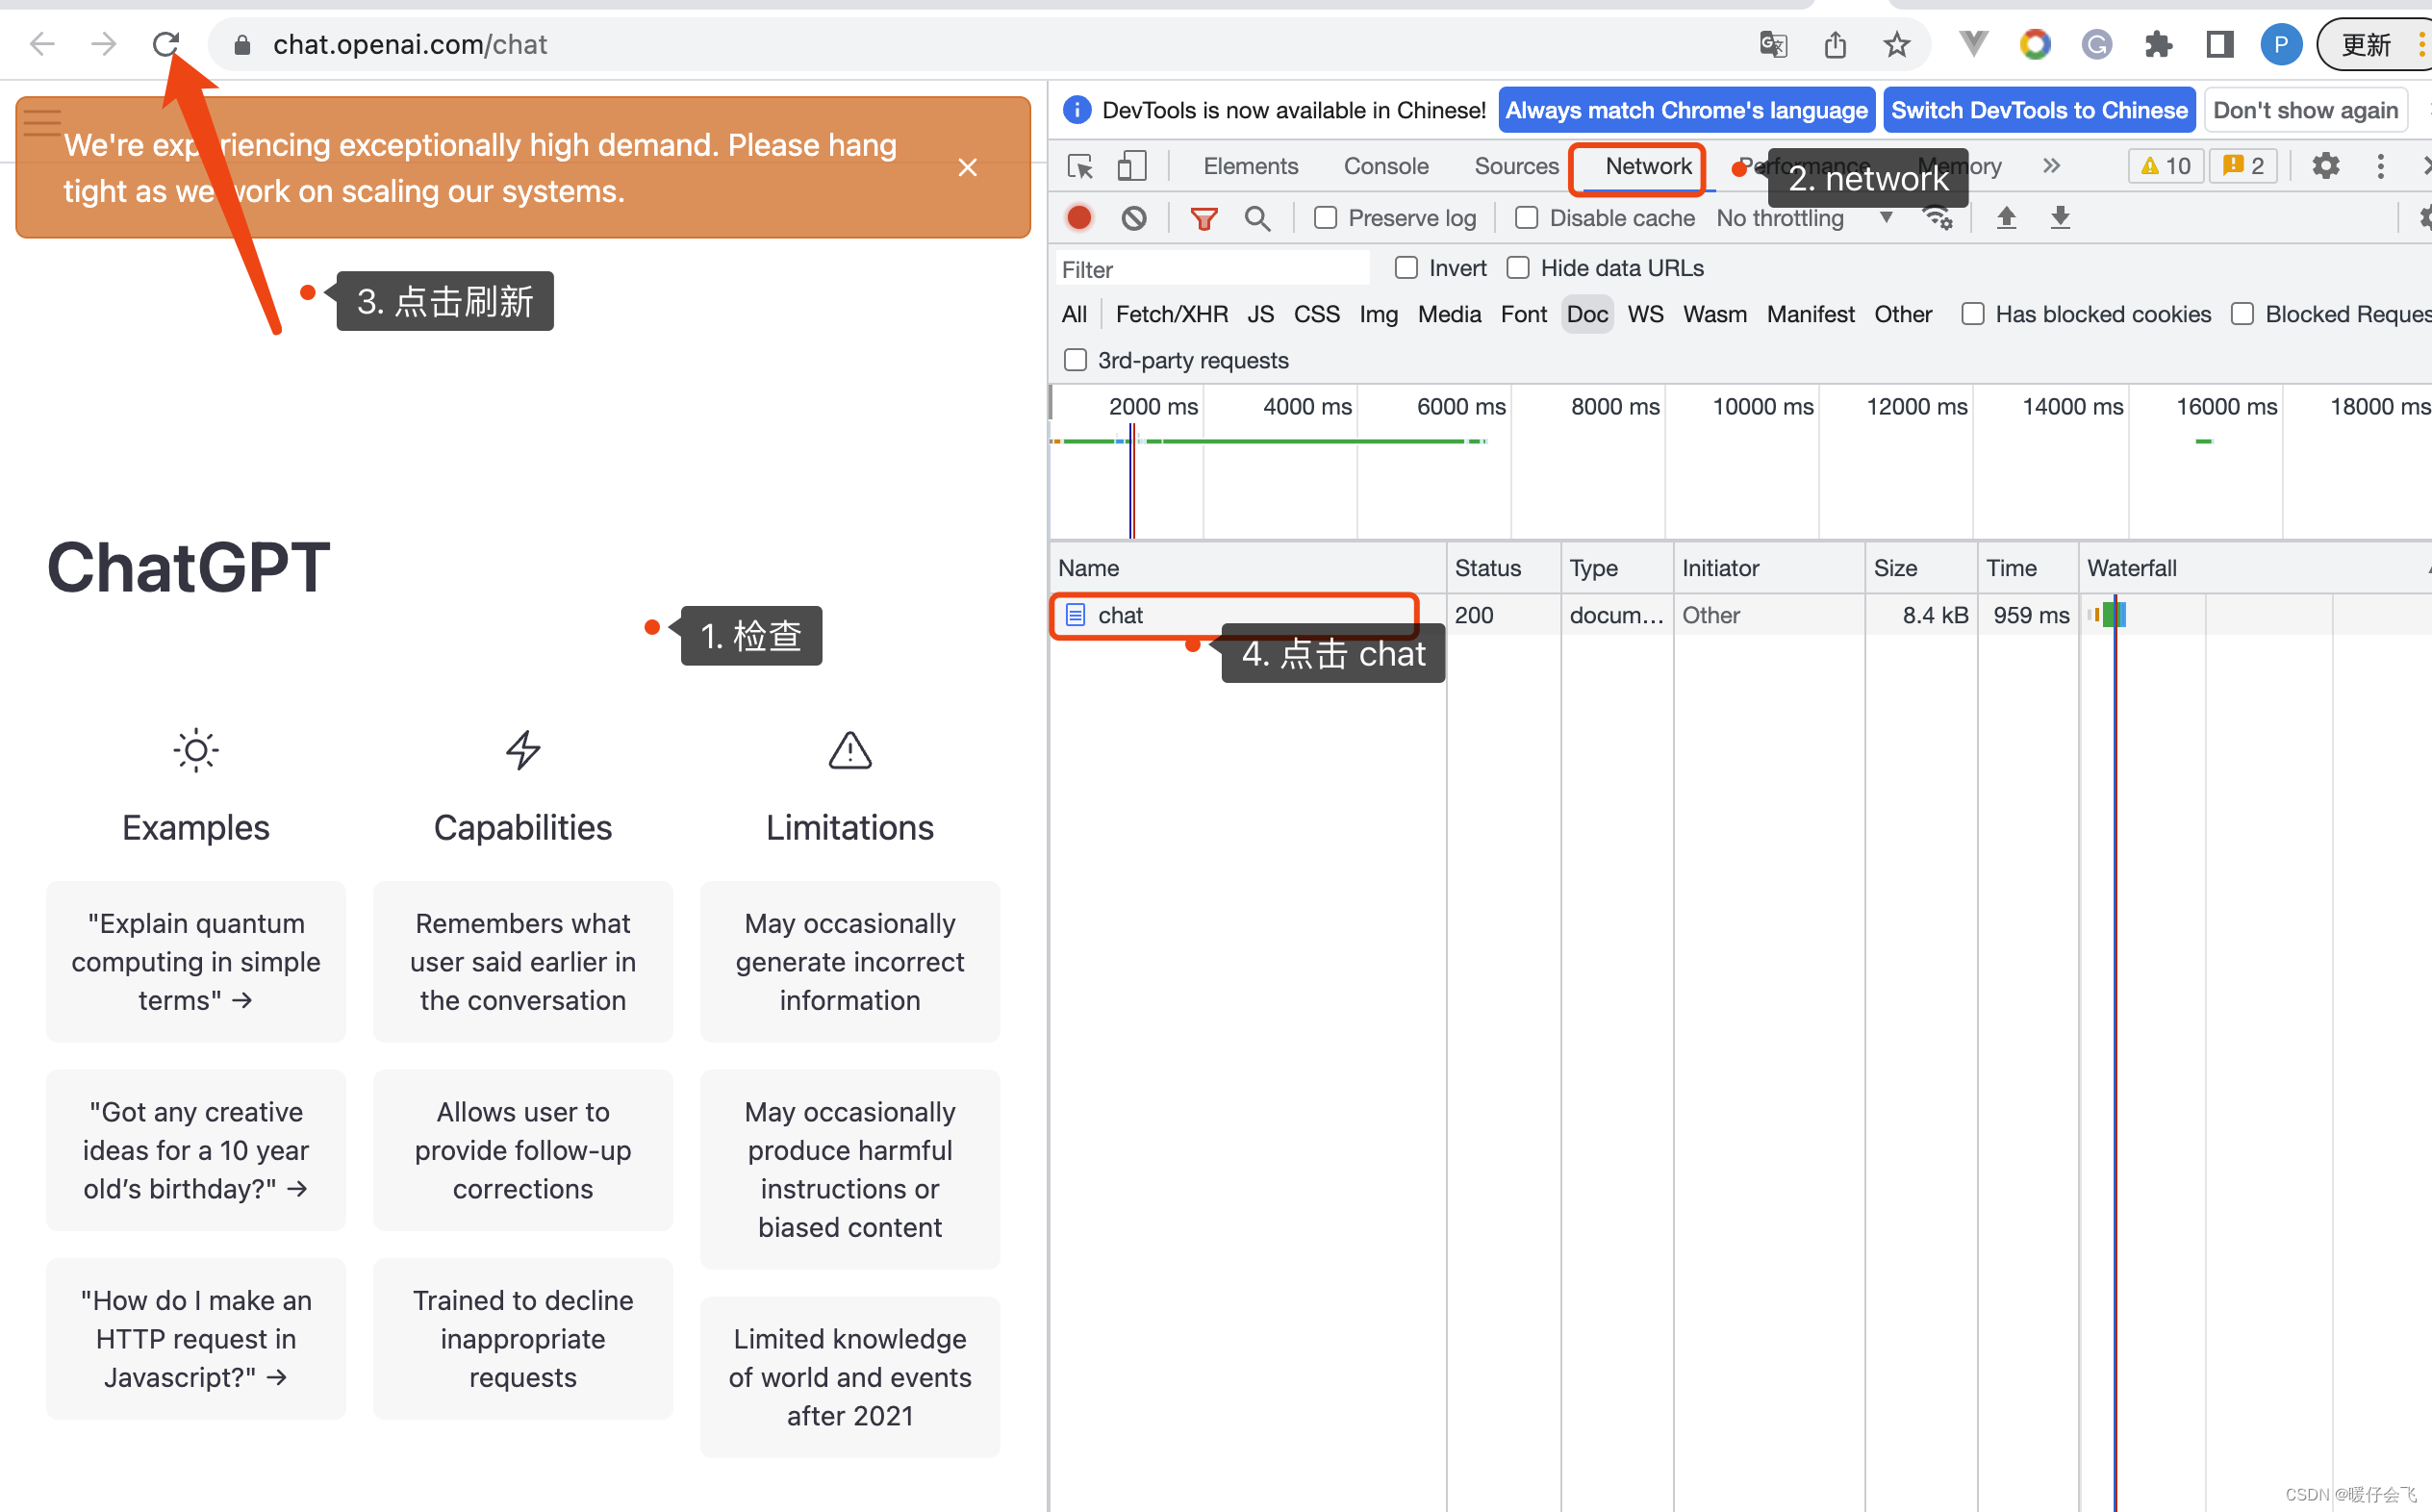The image size is (2432, 1512).
Task: Import HAR file with upload arrow
Action: click(x=2006, y=218)
